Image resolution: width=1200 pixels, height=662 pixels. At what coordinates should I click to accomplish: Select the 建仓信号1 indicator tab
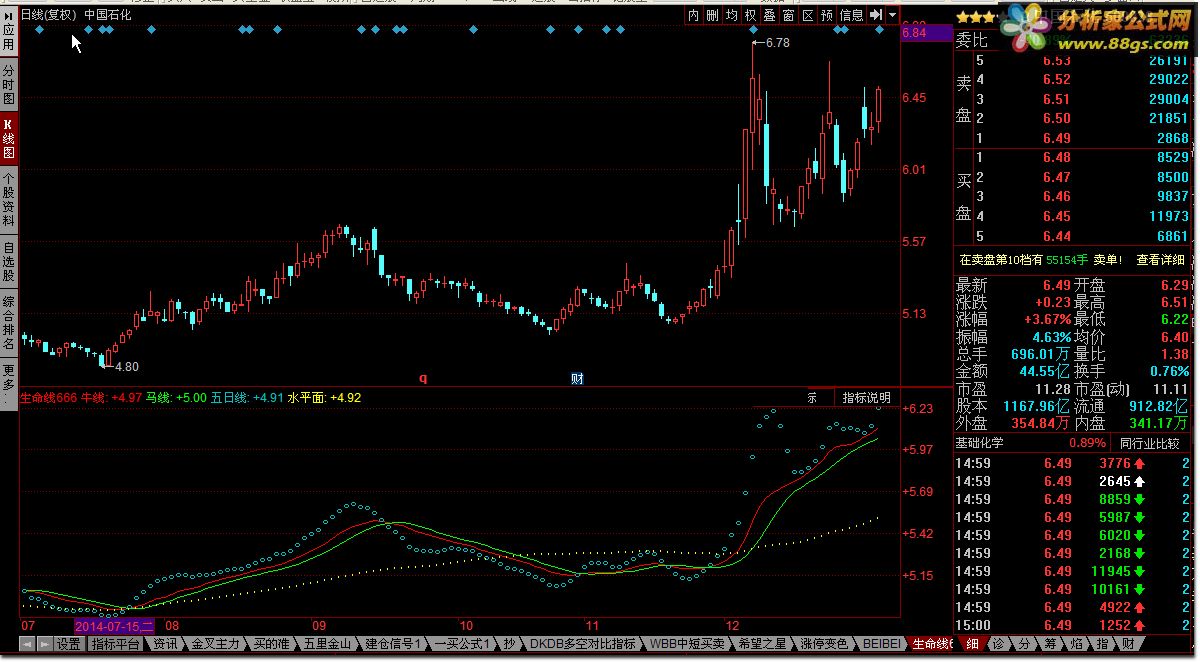394,644
